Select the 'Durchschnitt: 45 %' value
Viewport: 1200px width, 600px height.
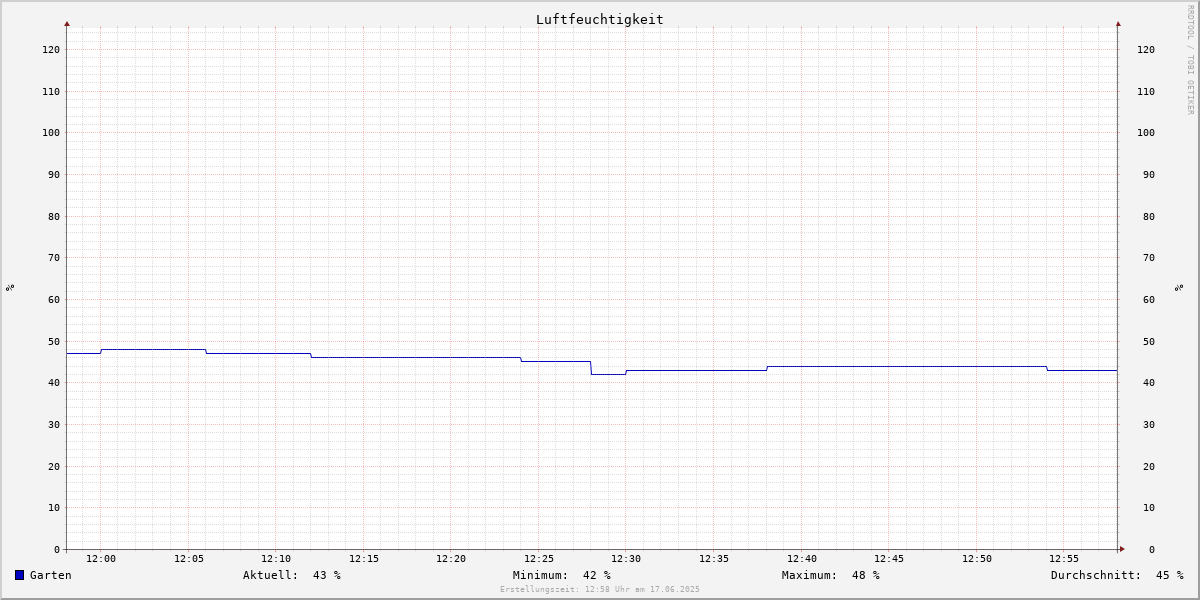tap(1117, 575)
